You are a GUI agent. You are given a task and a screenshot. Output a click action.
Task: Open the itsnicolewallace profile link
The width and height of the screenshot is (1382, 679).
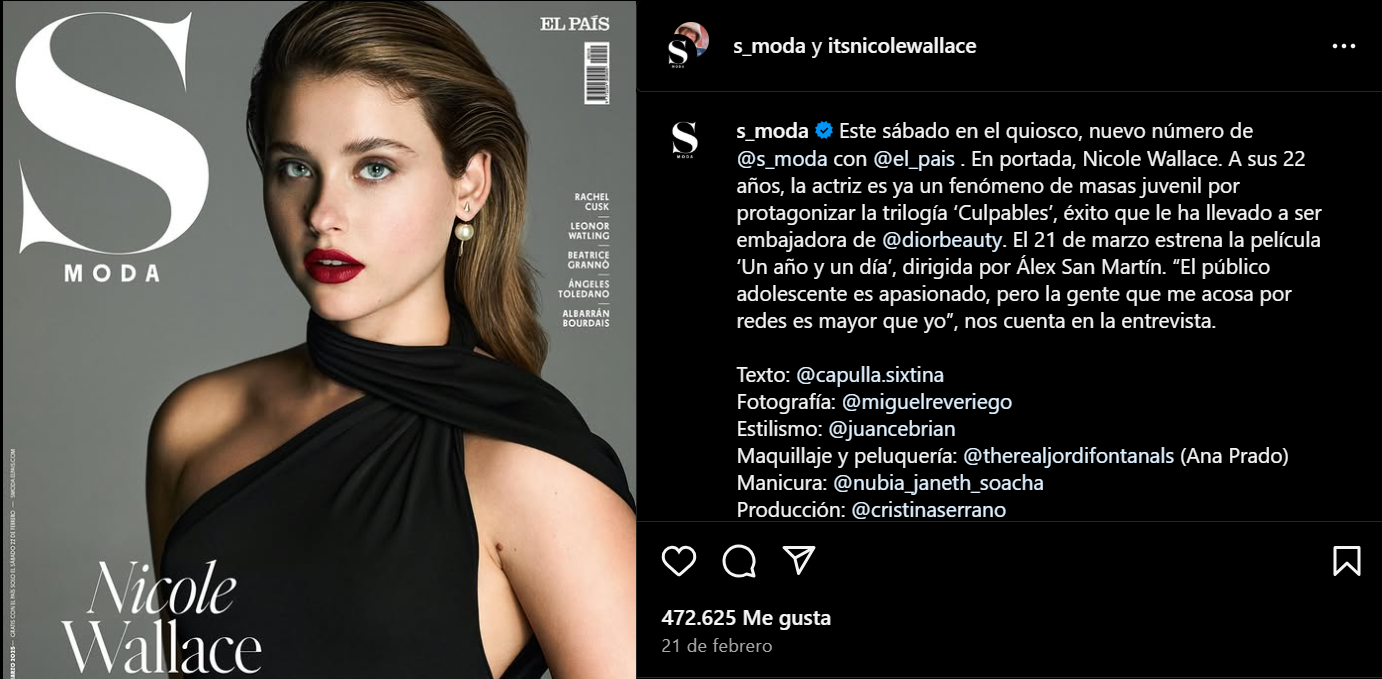pos(902,46)
